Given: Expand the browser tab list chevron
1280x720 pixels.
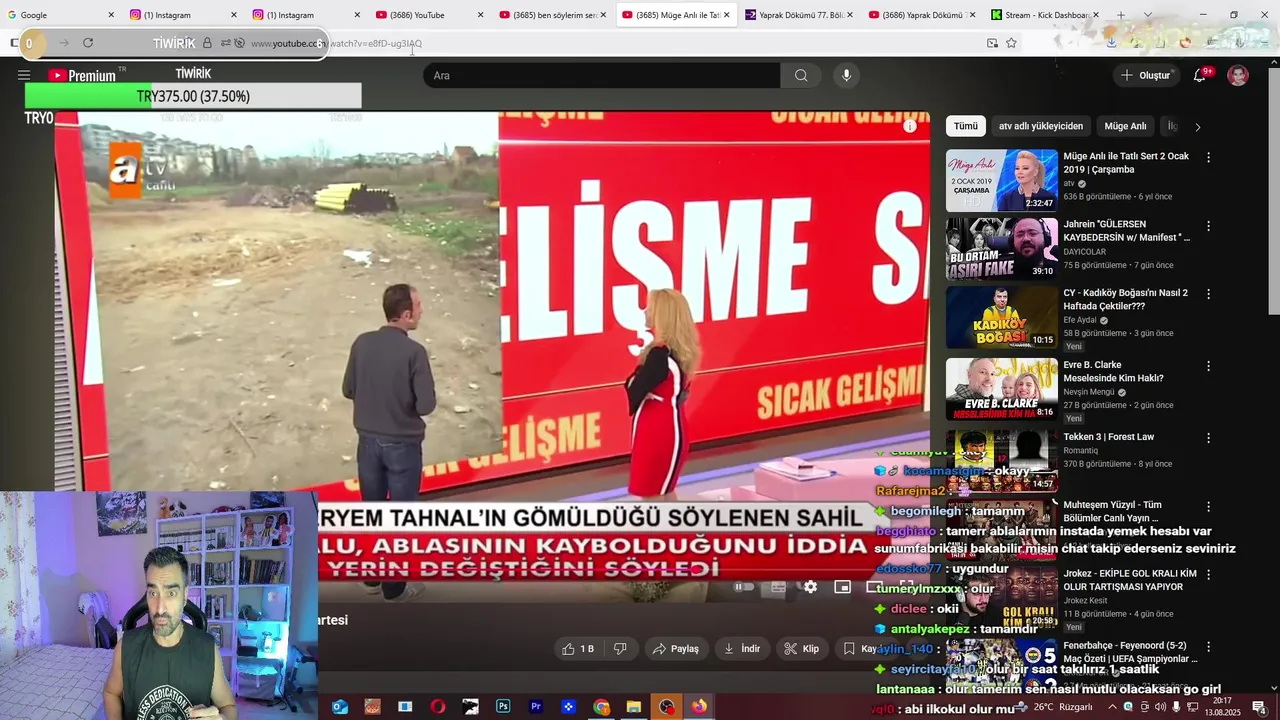Looking at the screenshot, I should click(1147, 15).
